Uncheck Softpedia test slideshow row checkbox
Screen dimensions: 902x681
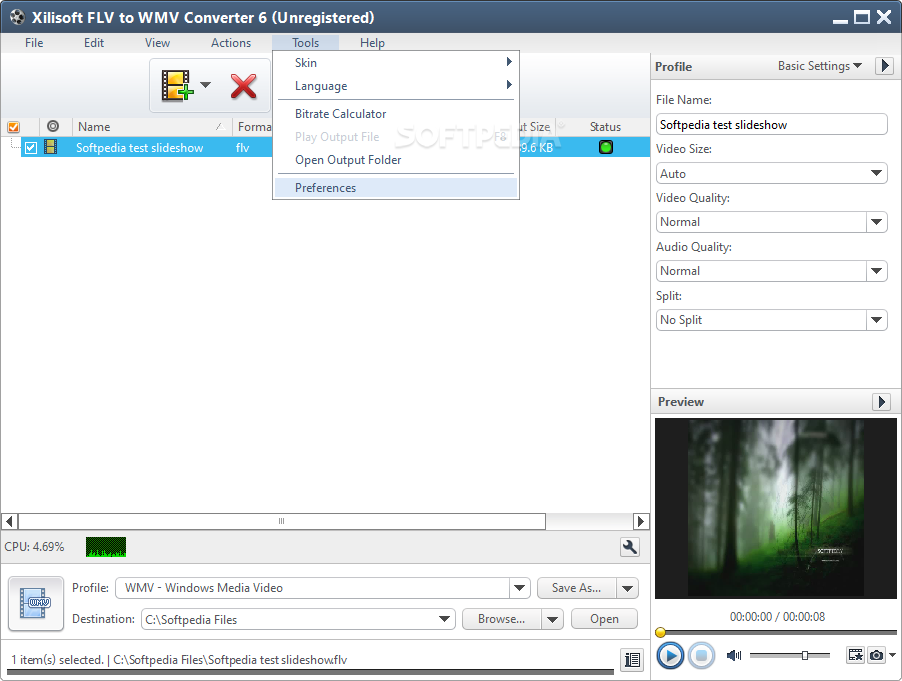pyautogui.click(x=31, y=148)
